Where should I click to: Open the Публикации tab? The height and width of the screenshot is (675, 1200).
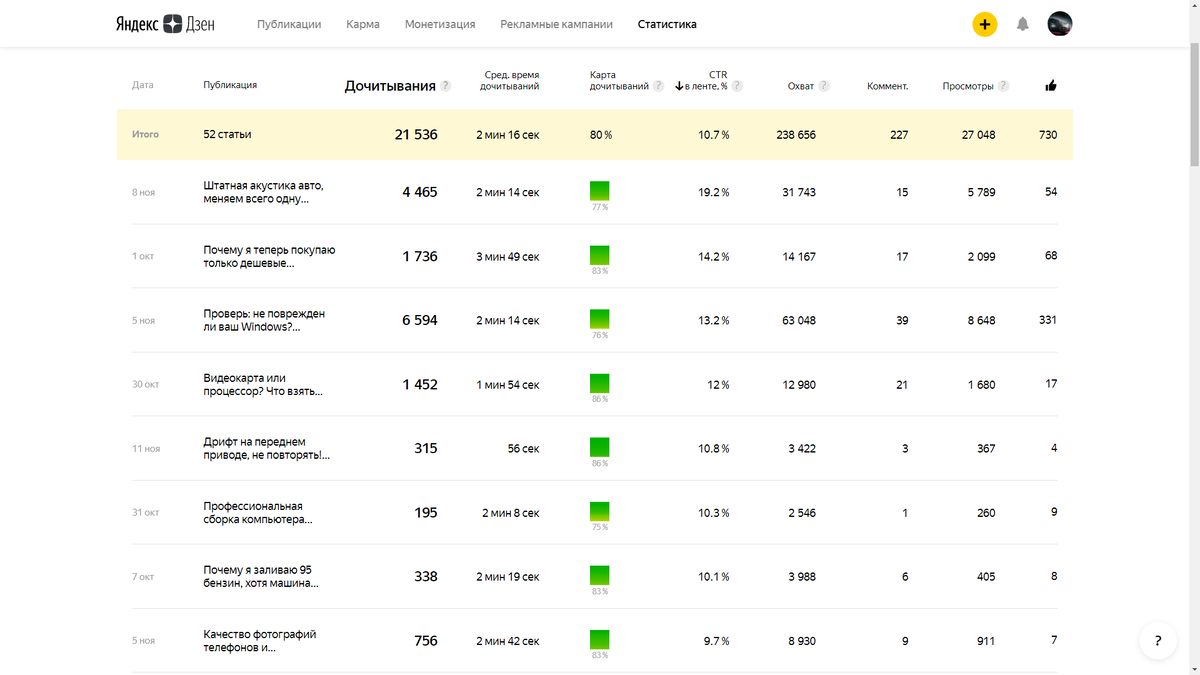289,24
